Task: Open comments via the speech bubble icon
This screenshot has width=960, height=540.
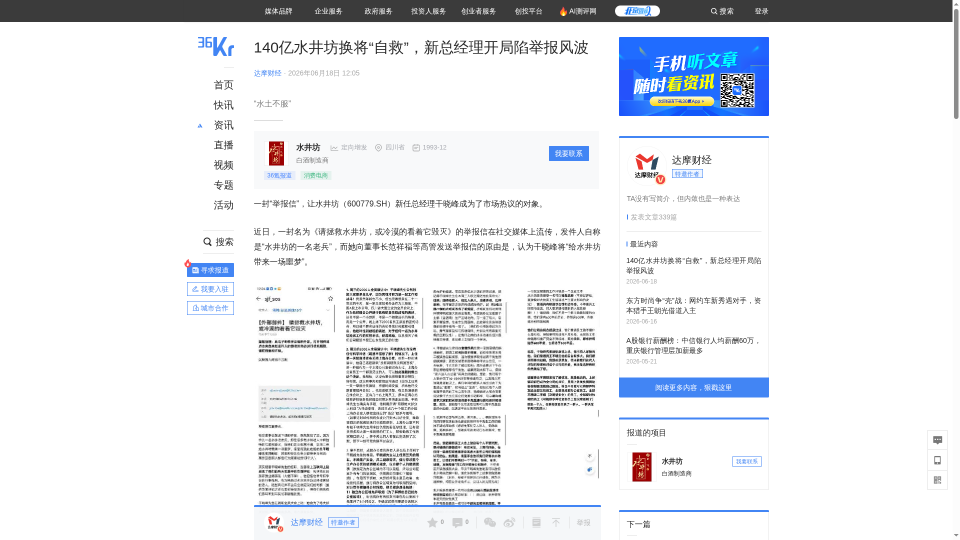Action: [x=457, y=522]
